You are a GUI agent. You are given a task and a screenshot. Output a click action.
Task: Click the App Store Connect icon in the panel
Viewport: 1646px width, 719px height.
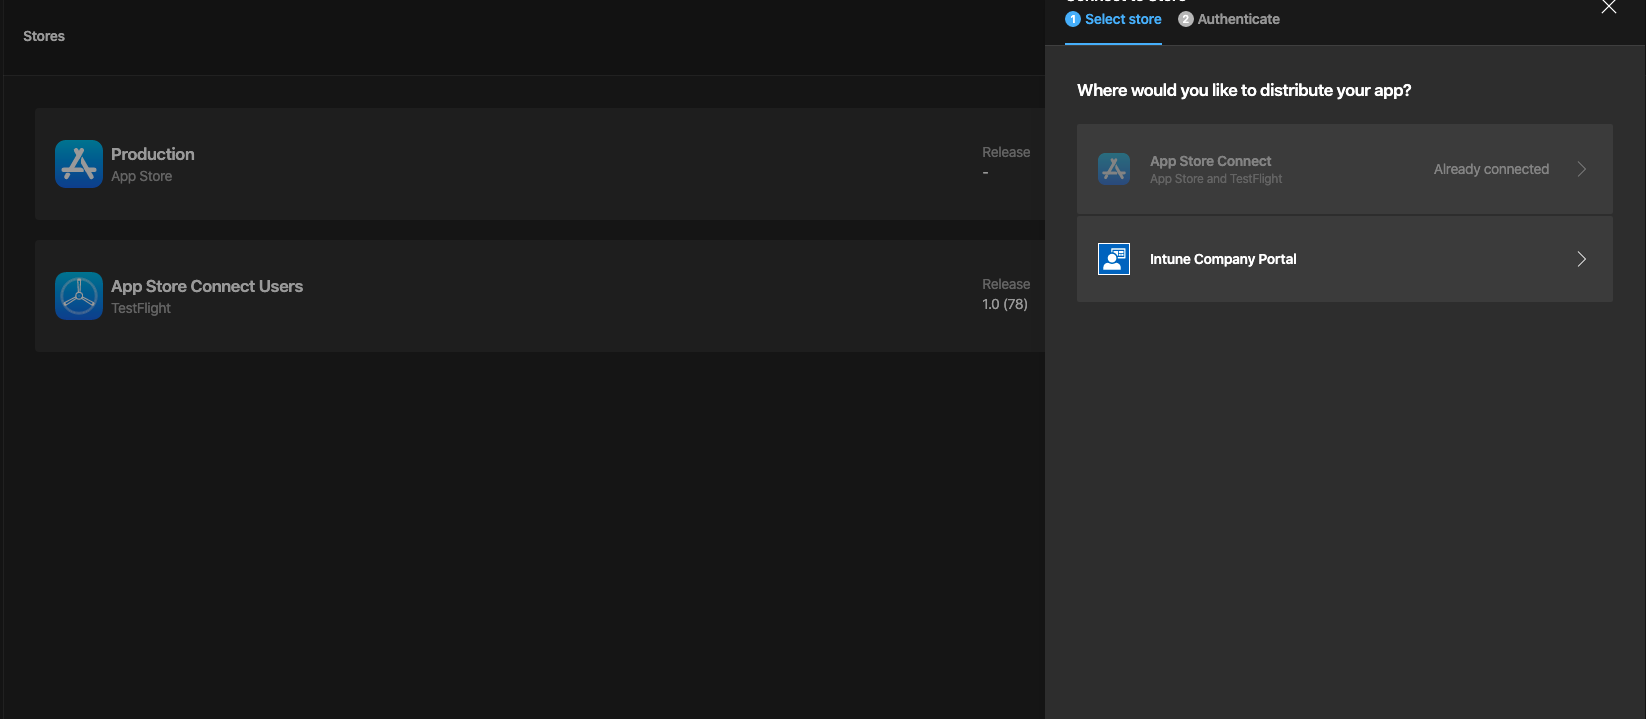click(x=1114, y=169)
